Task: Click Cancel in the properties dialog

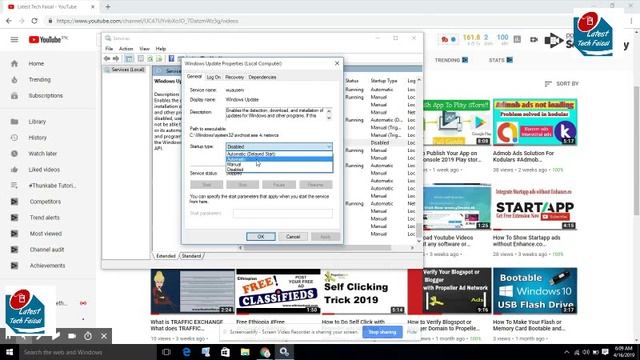Action: (x=293, y=237)
